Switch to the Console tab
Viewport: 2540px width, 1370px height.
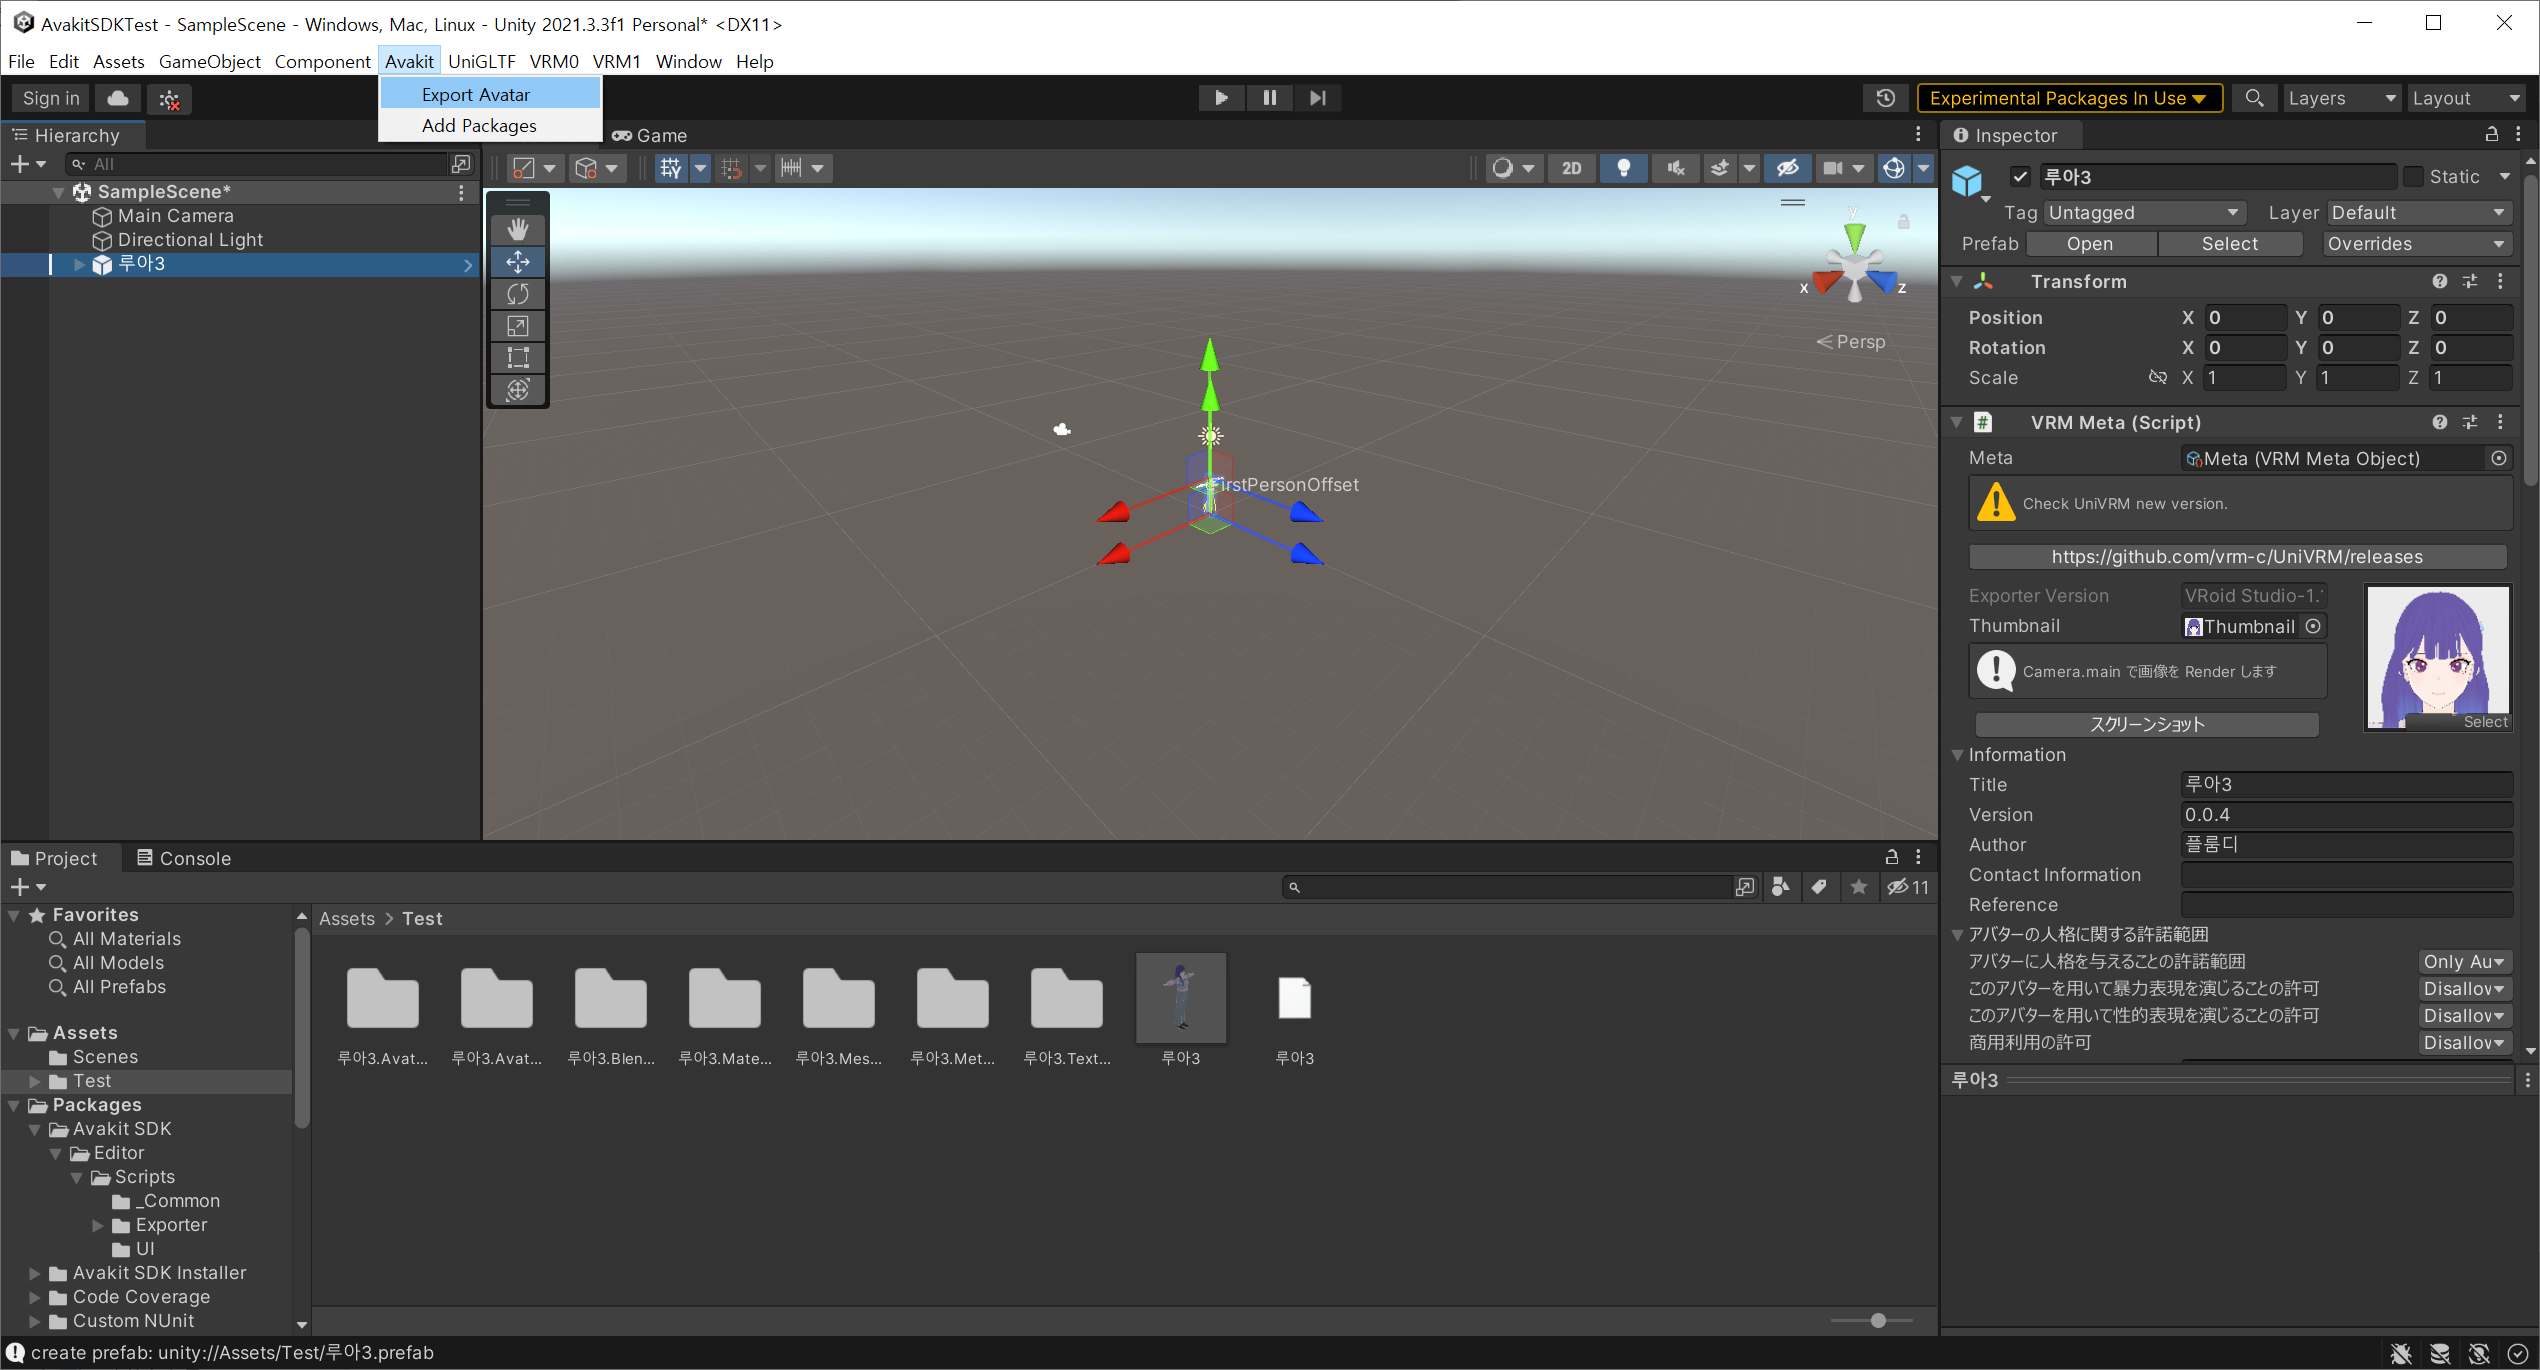click(183, 858)
